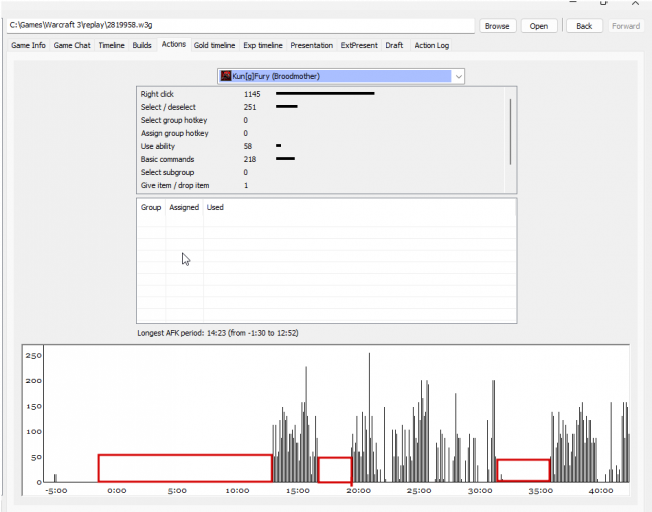The height and width of the screenshot is (512, 652).
Task: Switch to the Builds tab
Action: [x=142, y=45]
